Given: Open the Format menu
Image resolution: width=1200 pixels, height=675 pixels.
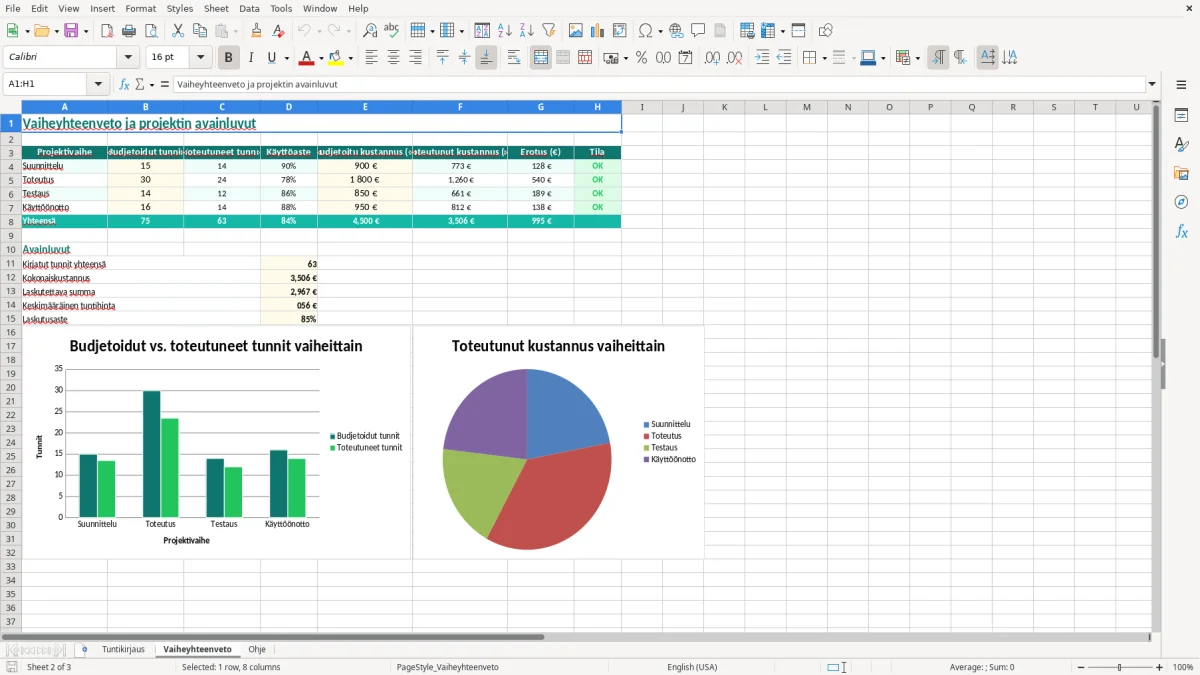Looking at the screenshot, I should [141, 8].
